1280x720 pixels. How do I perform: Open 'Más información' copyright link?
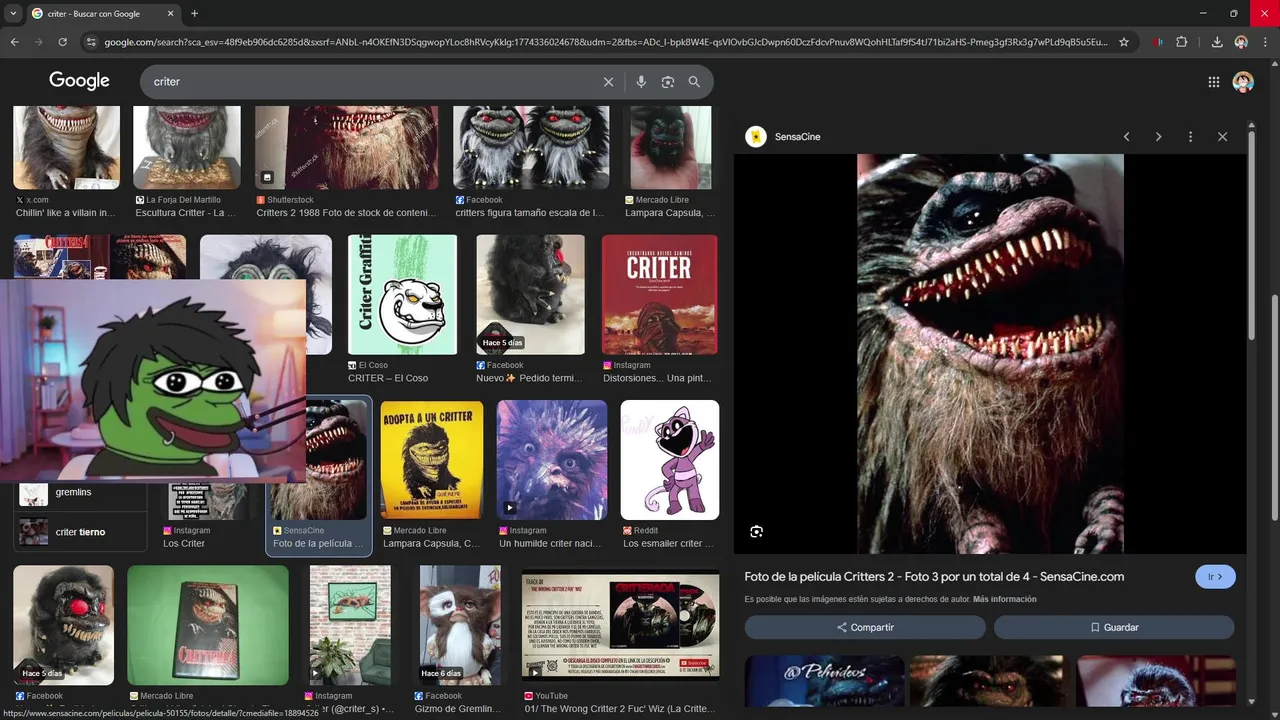[x=1004, y=599]
